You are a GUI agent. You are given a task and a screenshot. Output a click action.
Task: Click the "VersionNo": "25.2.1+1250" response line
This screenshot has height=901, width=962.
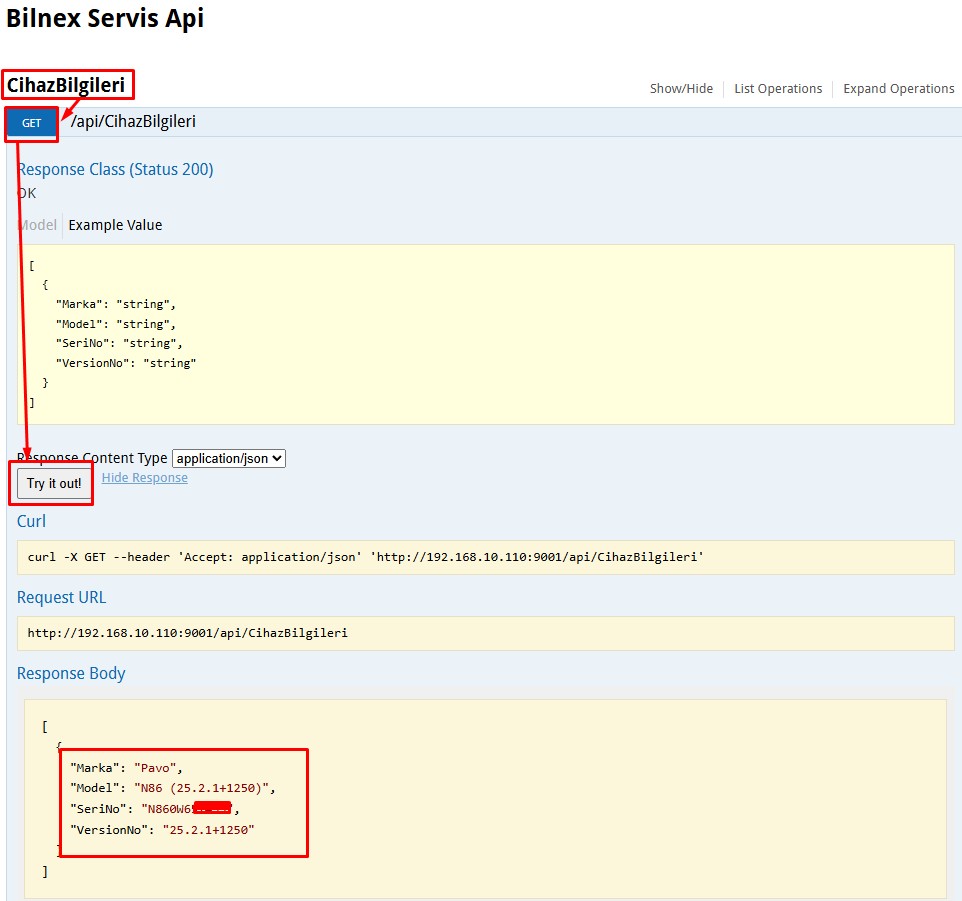point(163,830)
